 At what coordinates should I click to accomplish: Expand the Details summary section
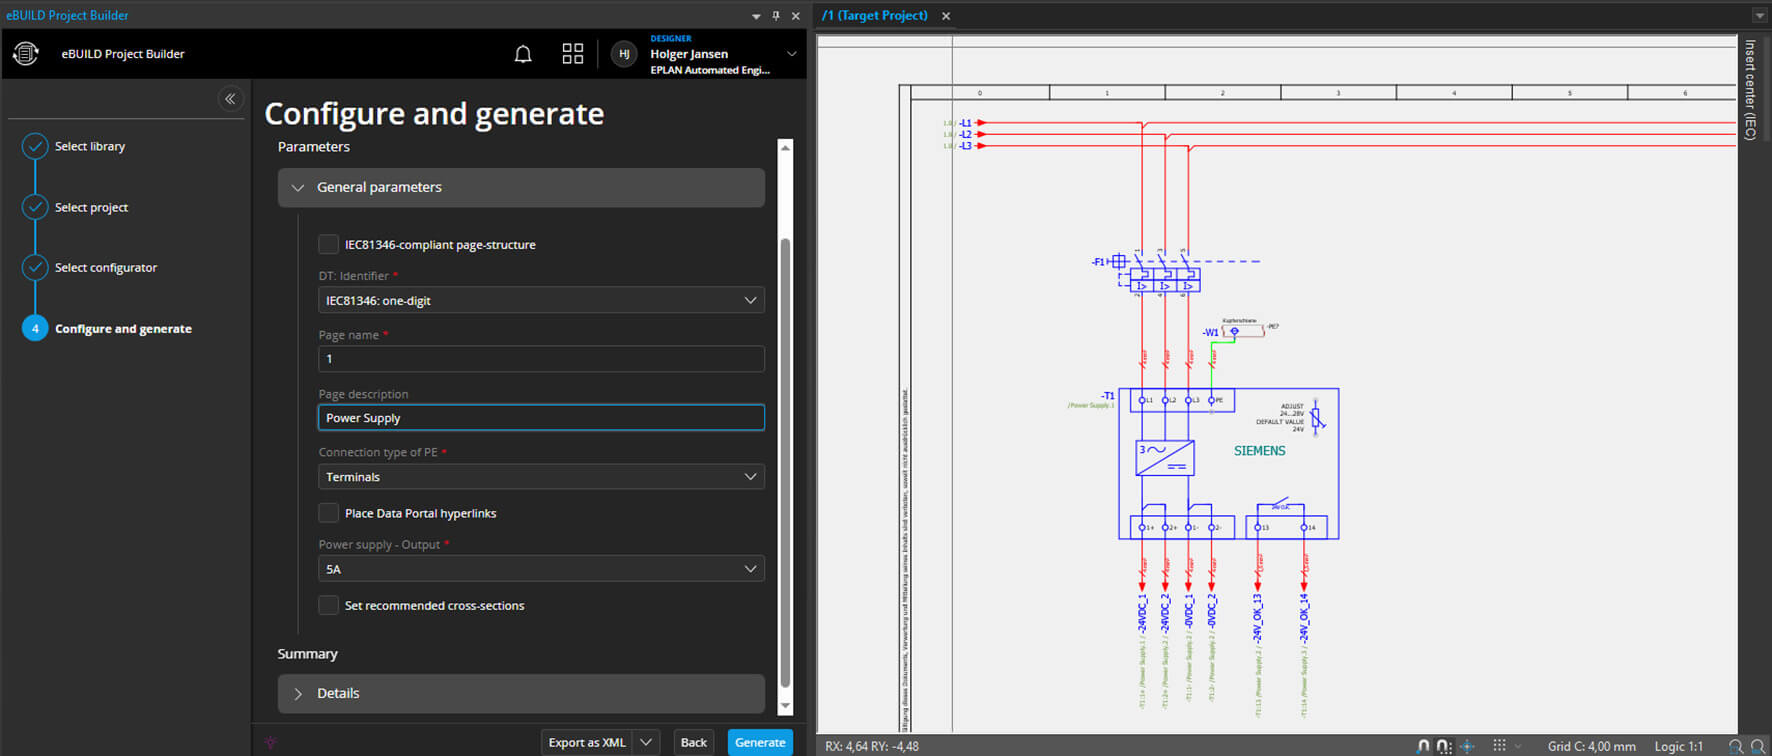pos(520,693)
